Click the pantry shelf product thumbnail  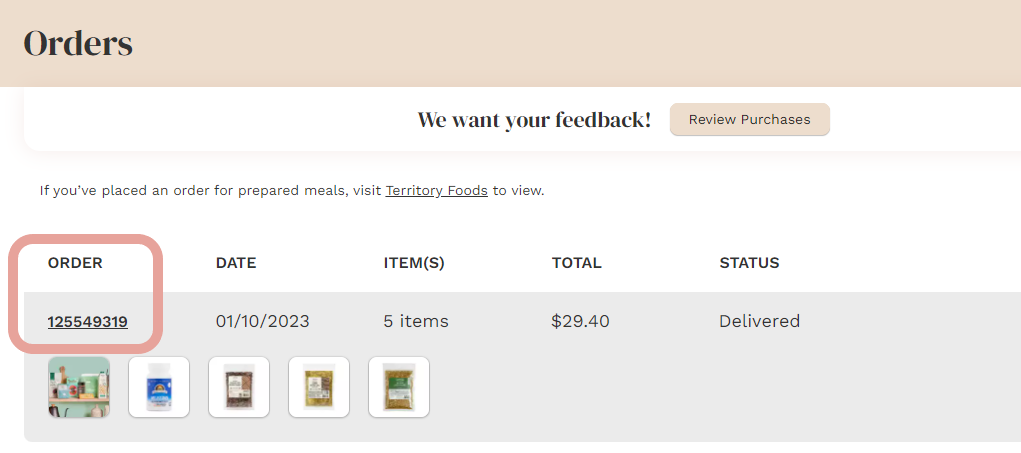point(79,387)
